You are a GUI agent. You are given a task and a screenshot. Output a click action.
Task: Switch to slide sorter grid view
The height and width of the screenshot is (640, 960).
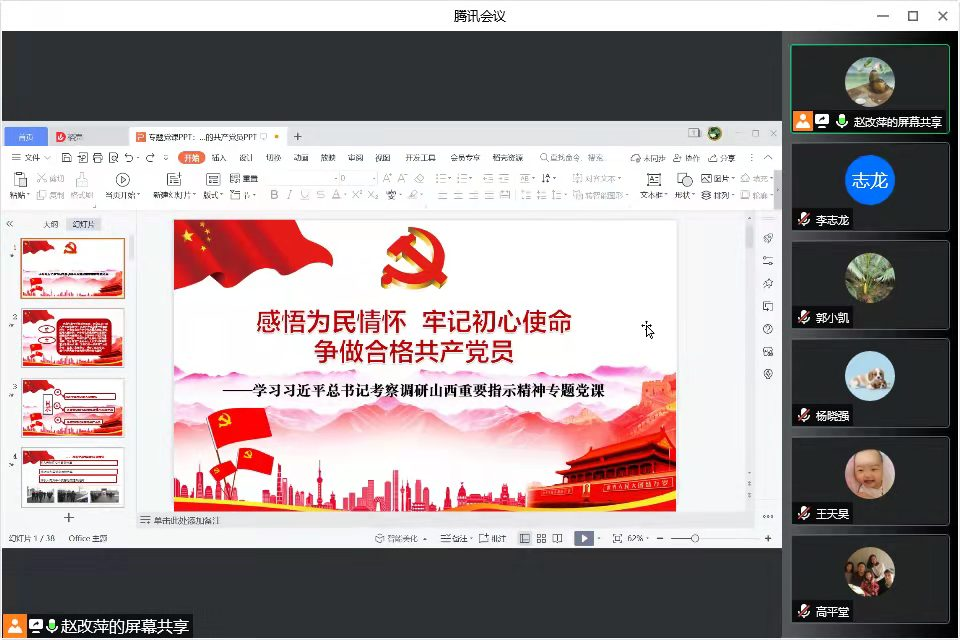point(541,538)
